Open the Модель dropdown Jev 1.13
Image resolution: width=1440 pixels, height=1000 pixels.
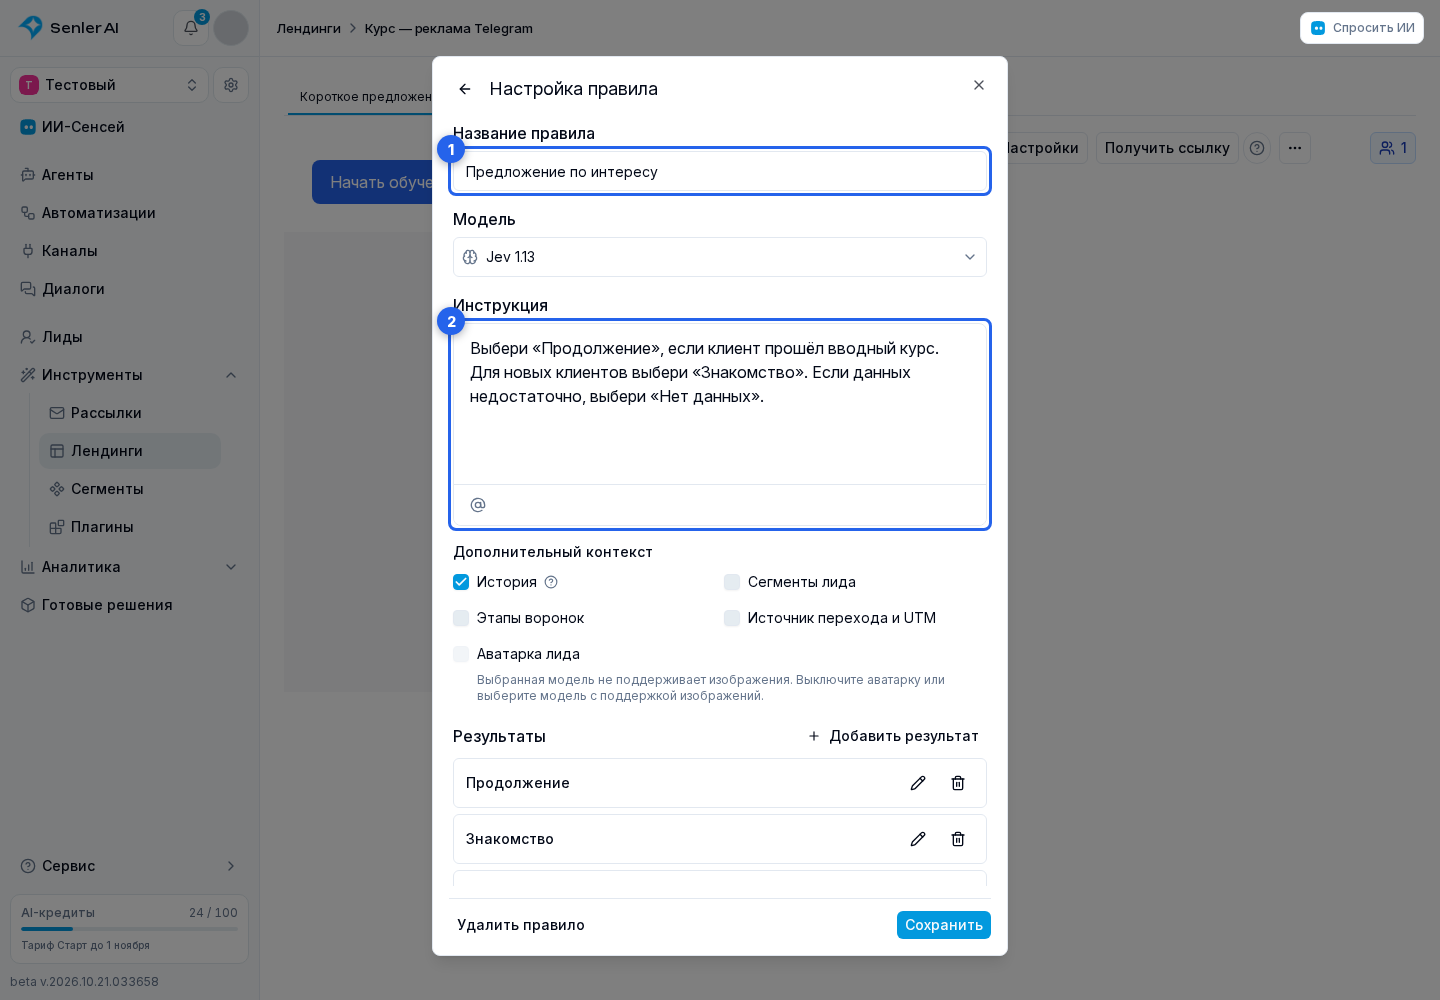[x=720, y=257]
